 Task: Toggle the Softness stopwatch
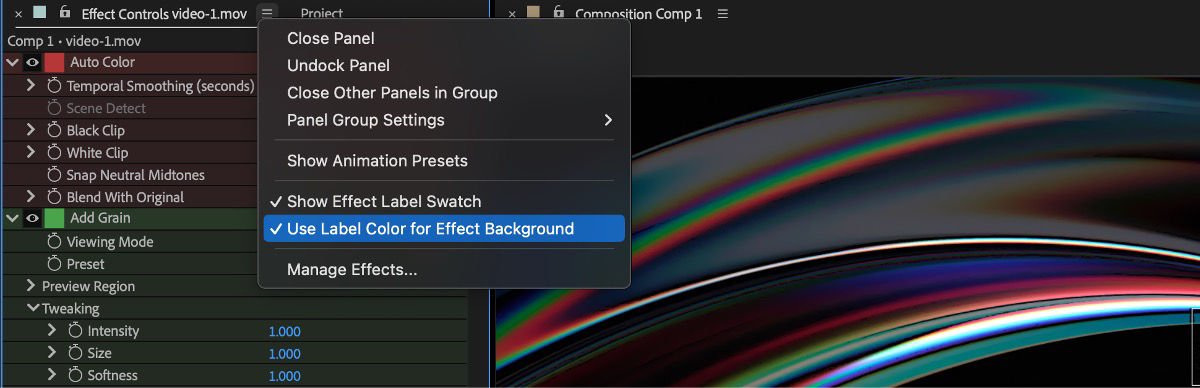75,375
